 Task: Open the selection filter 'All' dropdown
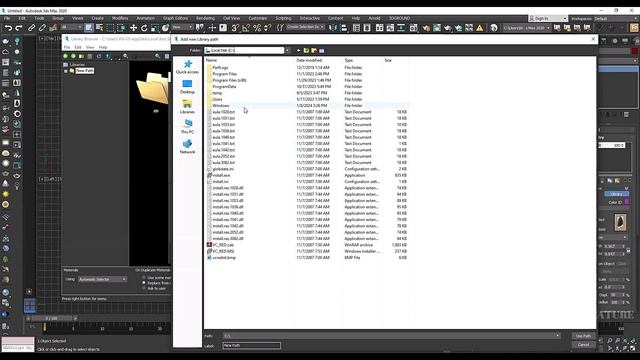click(71, 27)
